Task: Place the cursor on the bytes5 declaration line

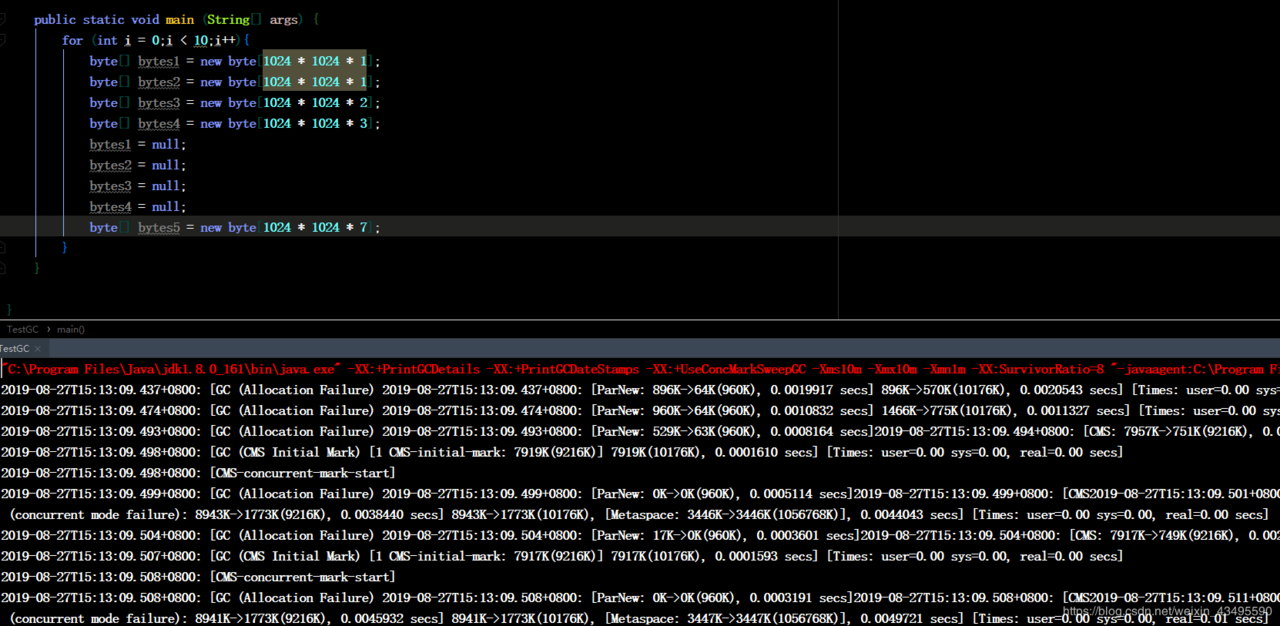Action: pyautogui.click(x=640, y=227)
